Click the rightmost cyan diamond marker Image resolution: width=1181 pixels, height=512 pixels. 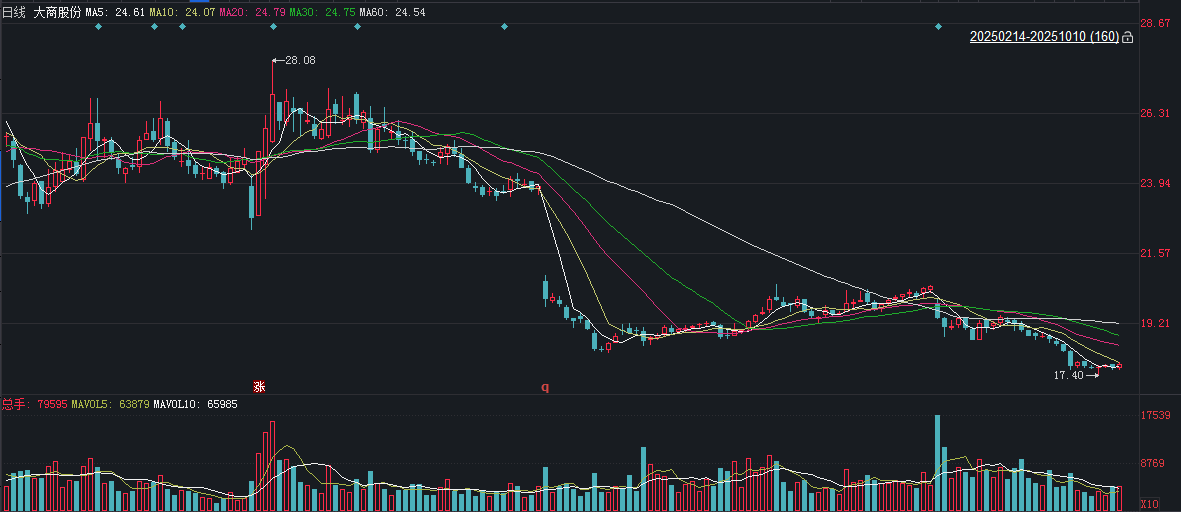[x=938, y=26]
